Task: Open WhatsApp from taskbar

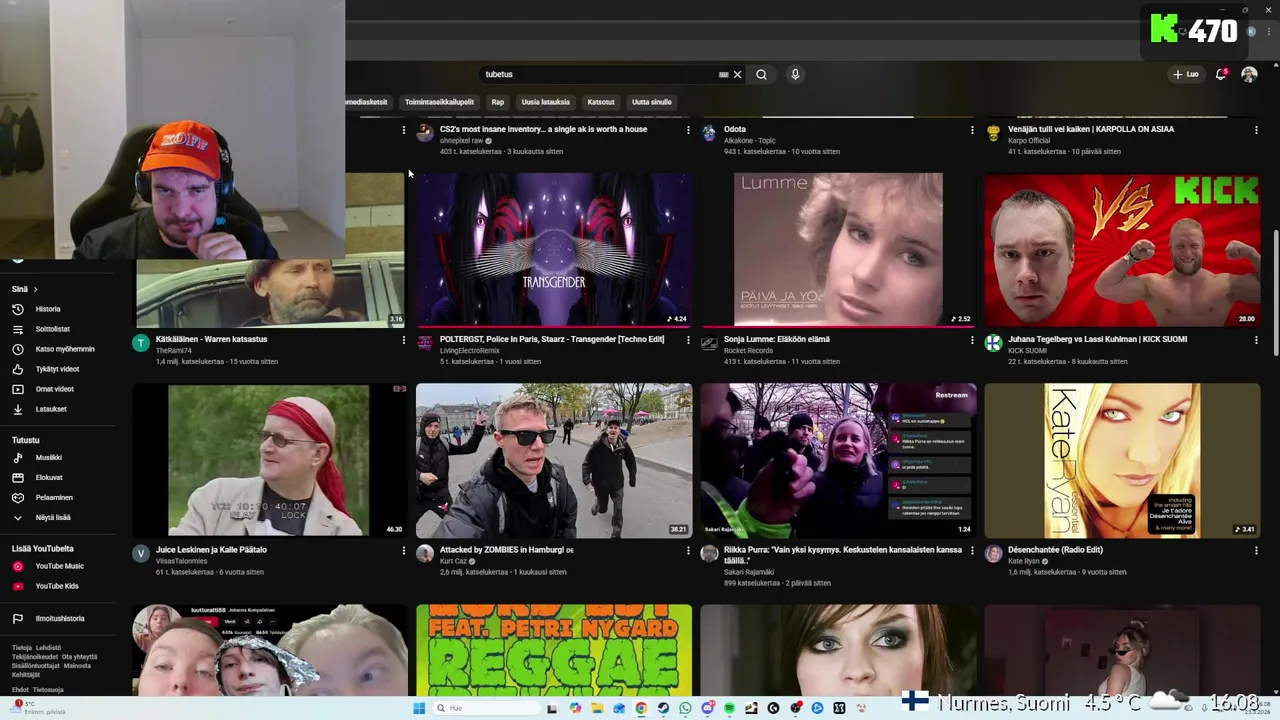Action: [x=685, y=708]
